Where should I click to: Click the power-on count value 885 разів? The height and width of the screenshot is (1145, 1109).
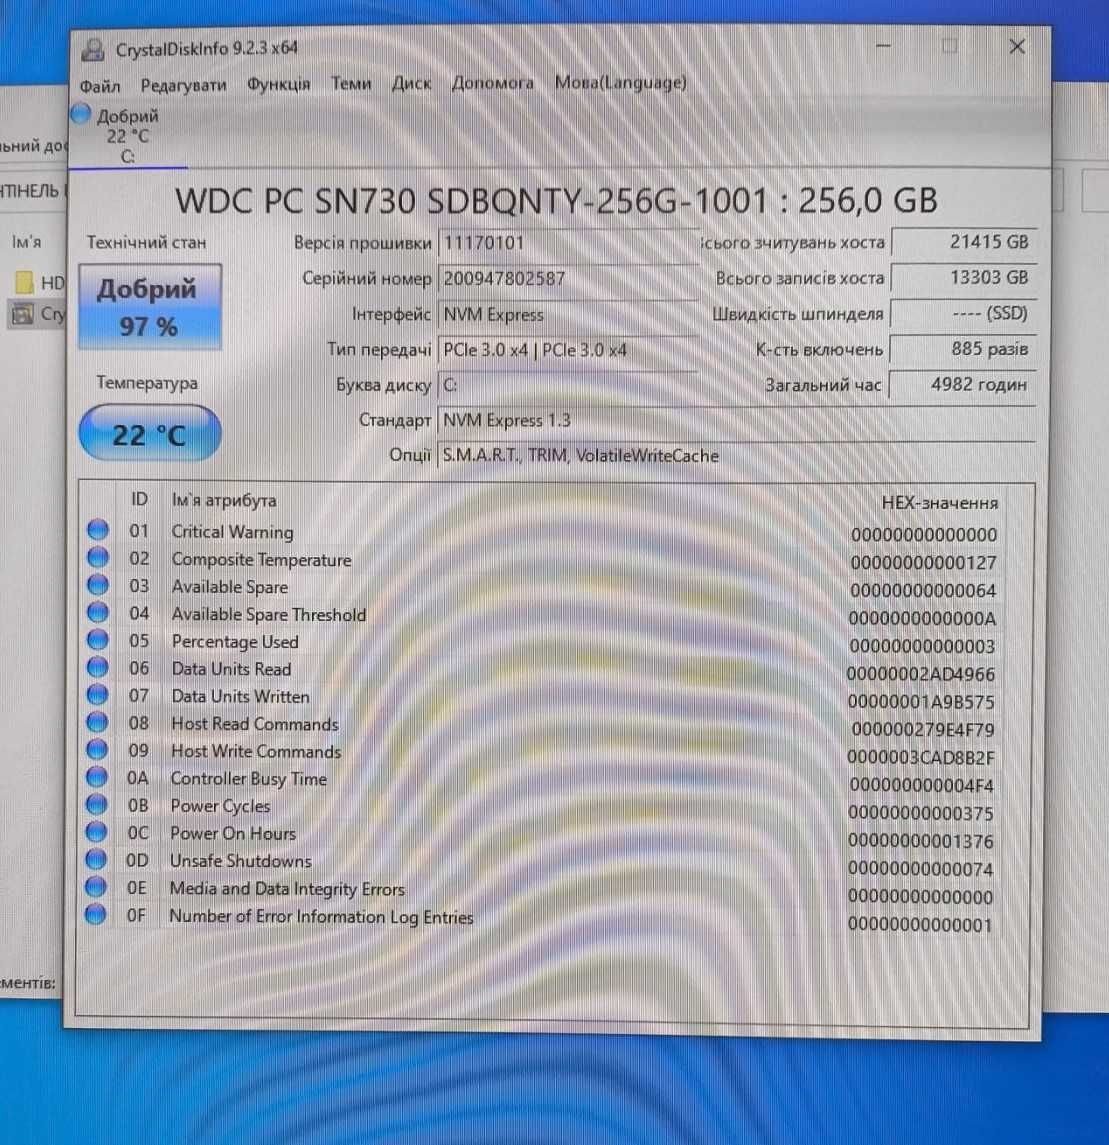point(962,349)
